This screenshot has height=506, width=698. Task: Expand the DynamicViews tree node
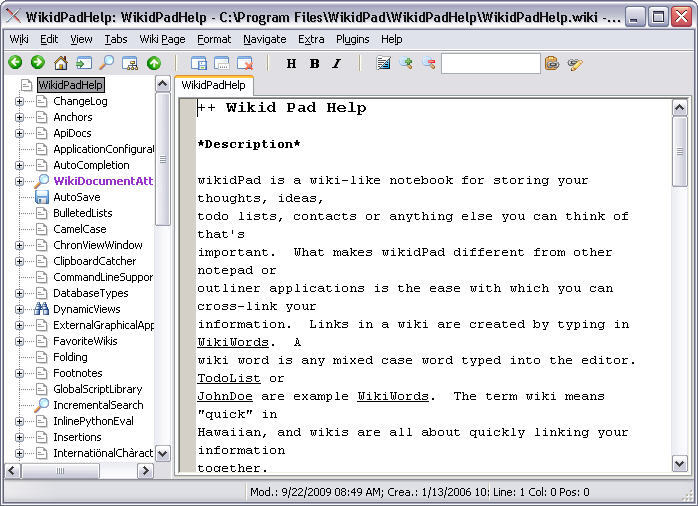point(19,309)
